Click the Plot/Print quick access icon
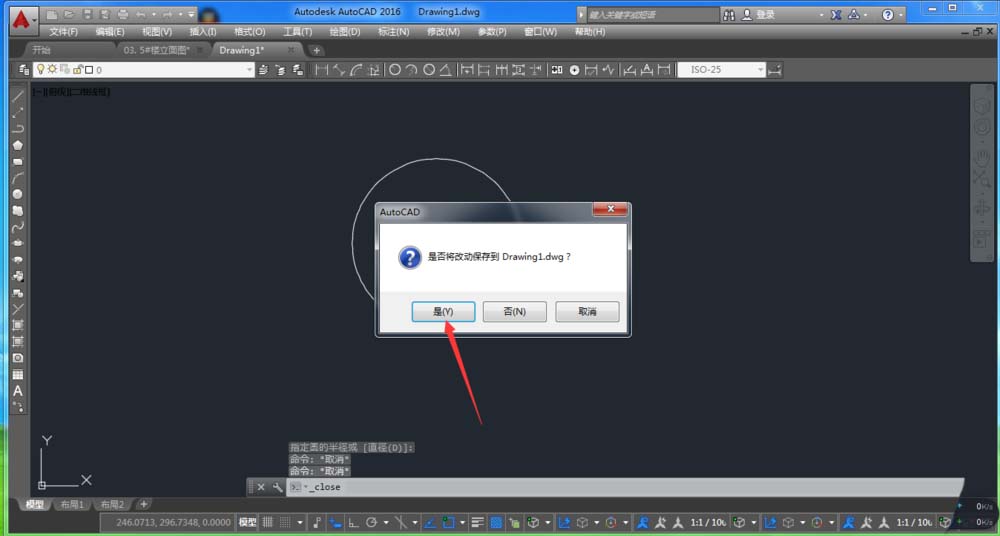Image resolution: width=1000 pixels, height=536 pixels. tap(123, 14)
